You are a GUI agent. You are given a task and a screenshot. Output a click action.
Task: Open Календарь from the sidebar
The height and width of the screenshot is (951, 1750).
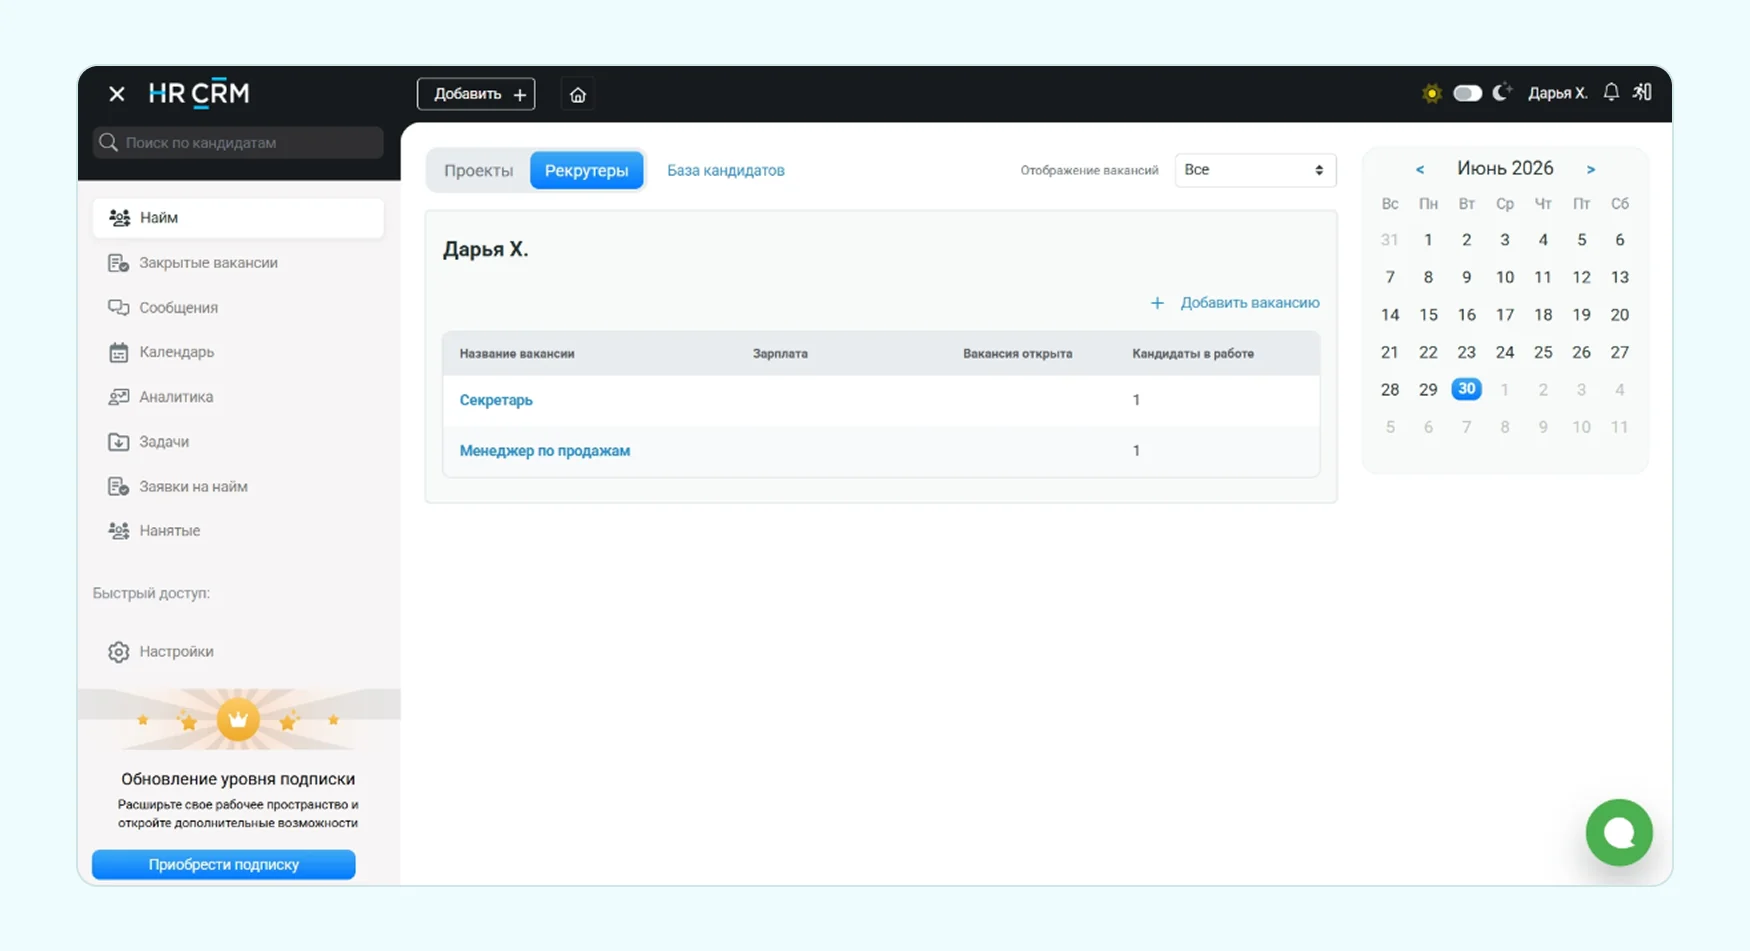176,352
